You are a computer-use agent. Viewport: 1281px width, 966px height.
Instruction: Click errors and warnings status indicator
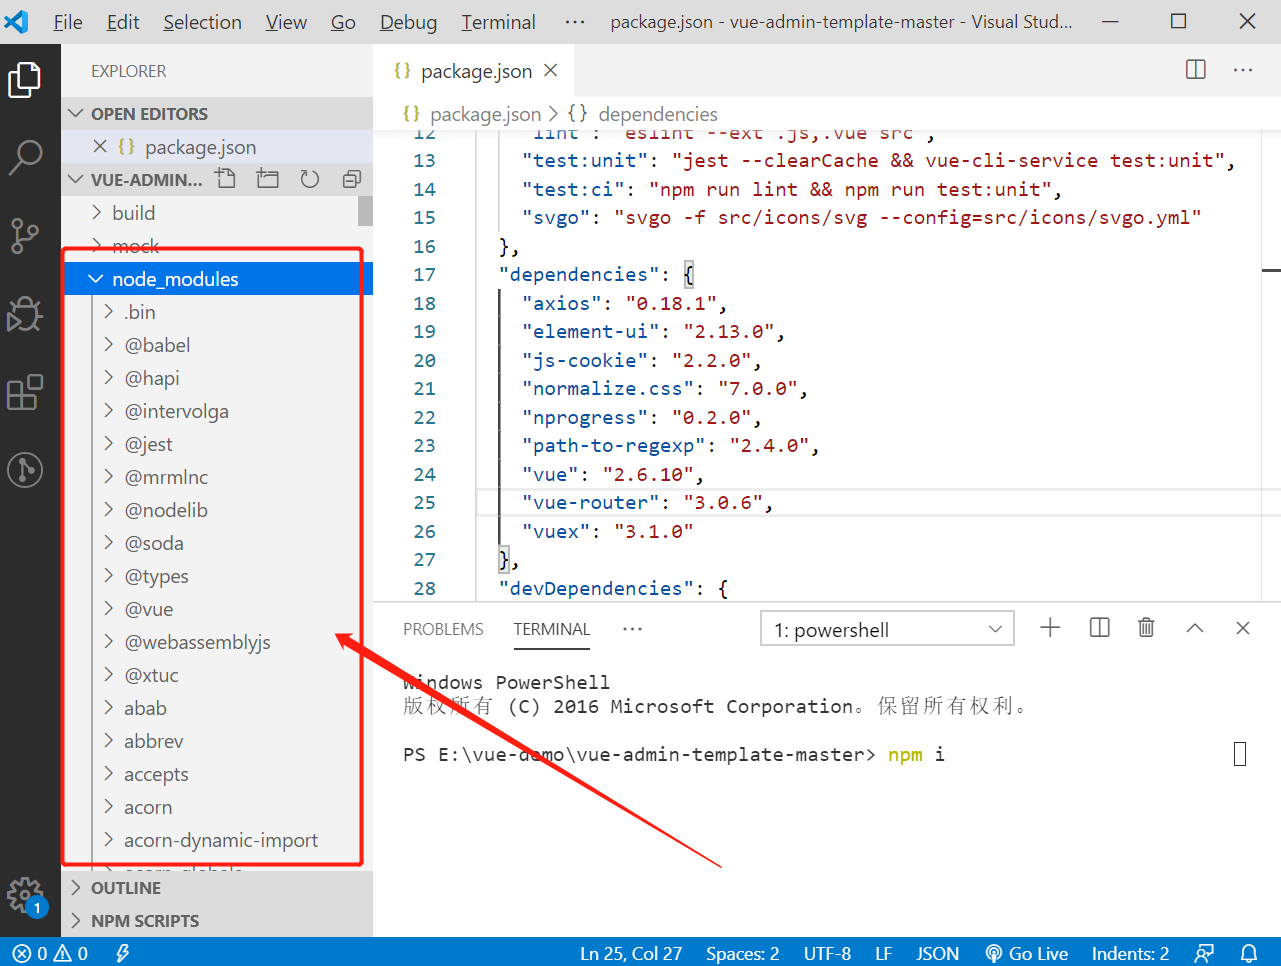coord(50,953)
